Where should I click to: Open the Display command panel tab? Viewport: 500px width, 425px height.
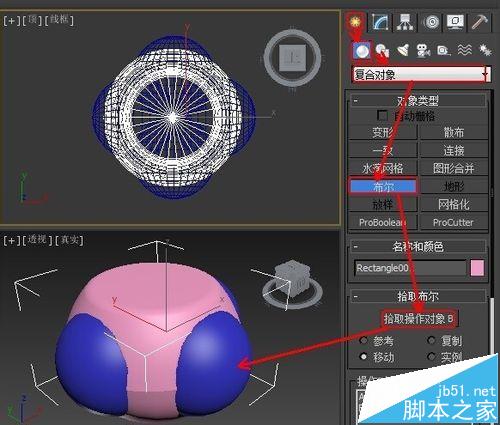coord(455,22)
